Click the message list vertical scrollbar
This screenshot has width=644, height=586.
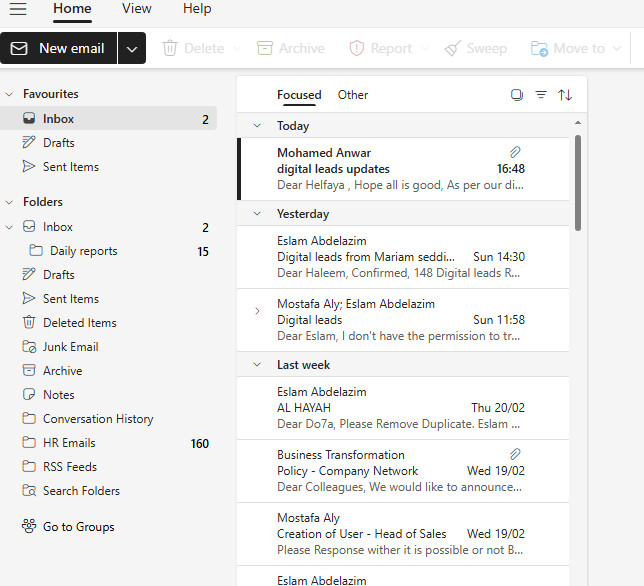point(578,183)
